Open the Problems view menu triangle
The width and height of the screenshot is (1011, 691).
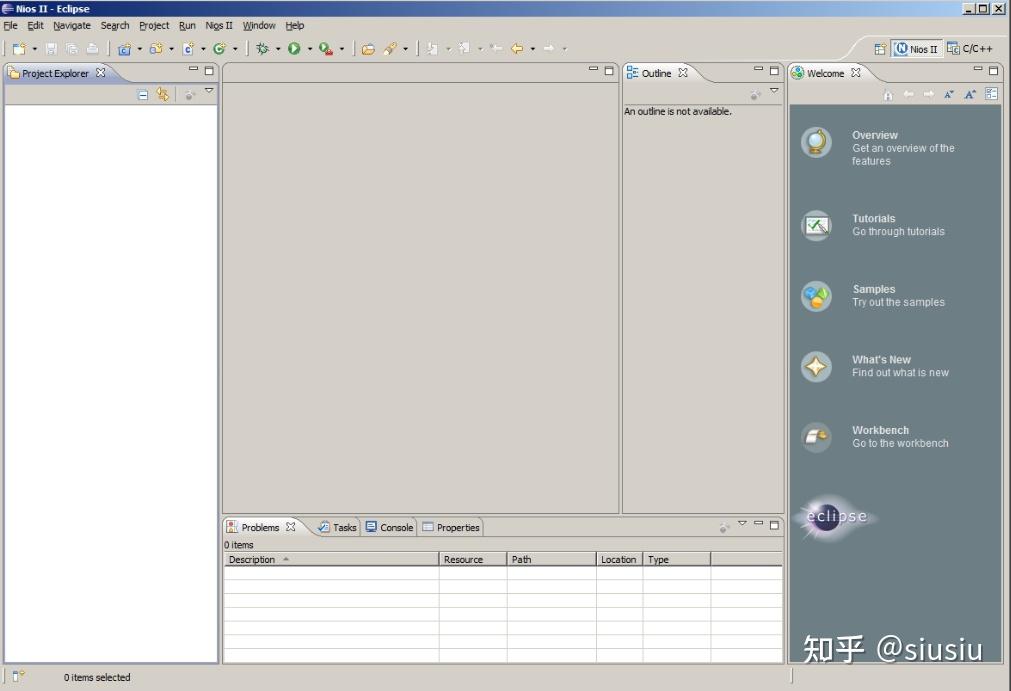point(742,523)
